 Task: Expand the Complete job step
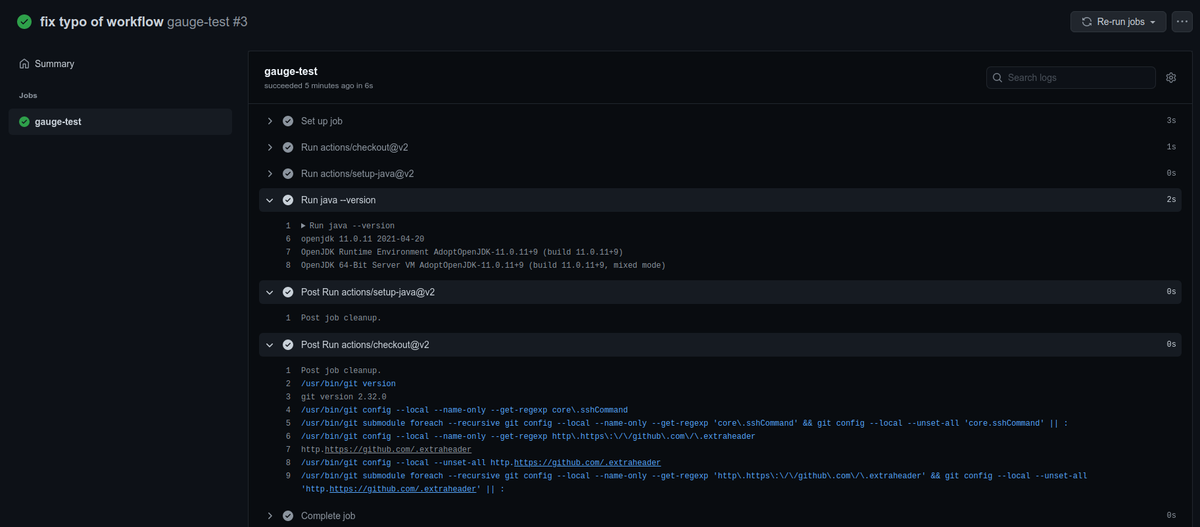click(x=269, y=515)
